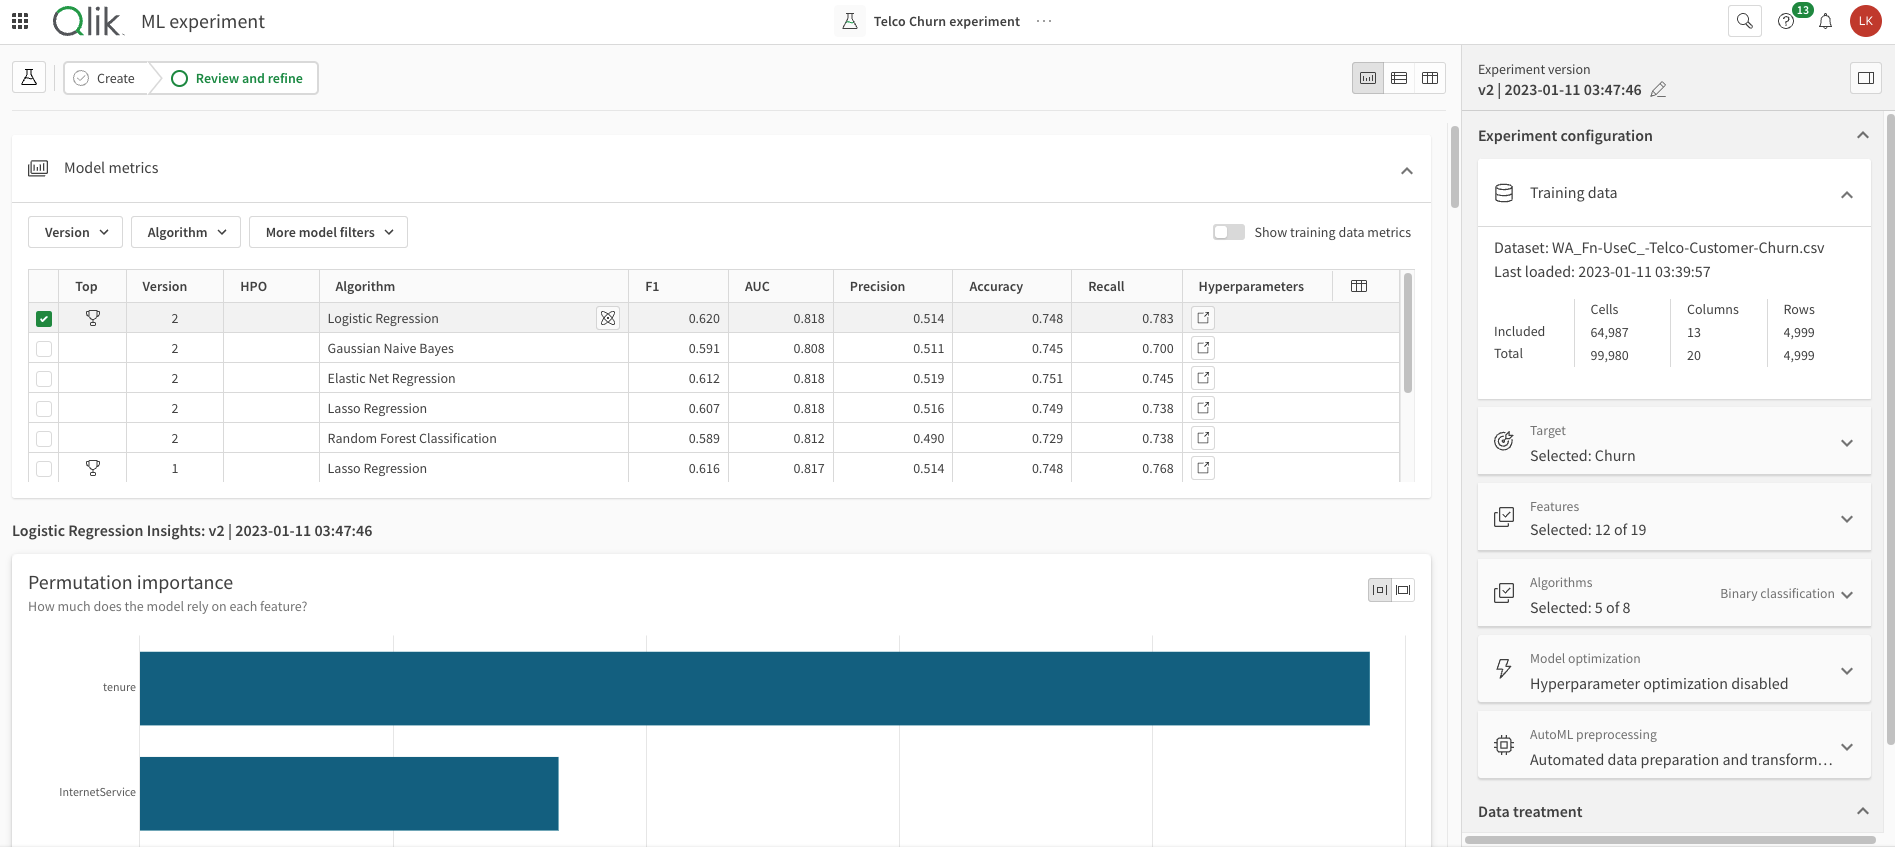Switch to table view layout icon
The width and height of the screenshot is (1895, 852).
[x=1430, y=78]
